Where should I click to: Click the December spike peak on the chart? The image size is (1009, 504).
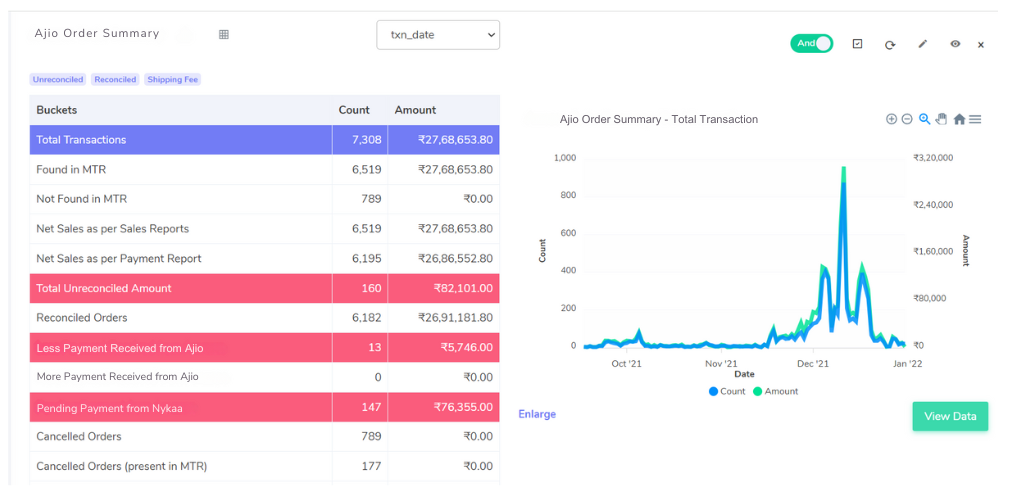tap(843, 169)
